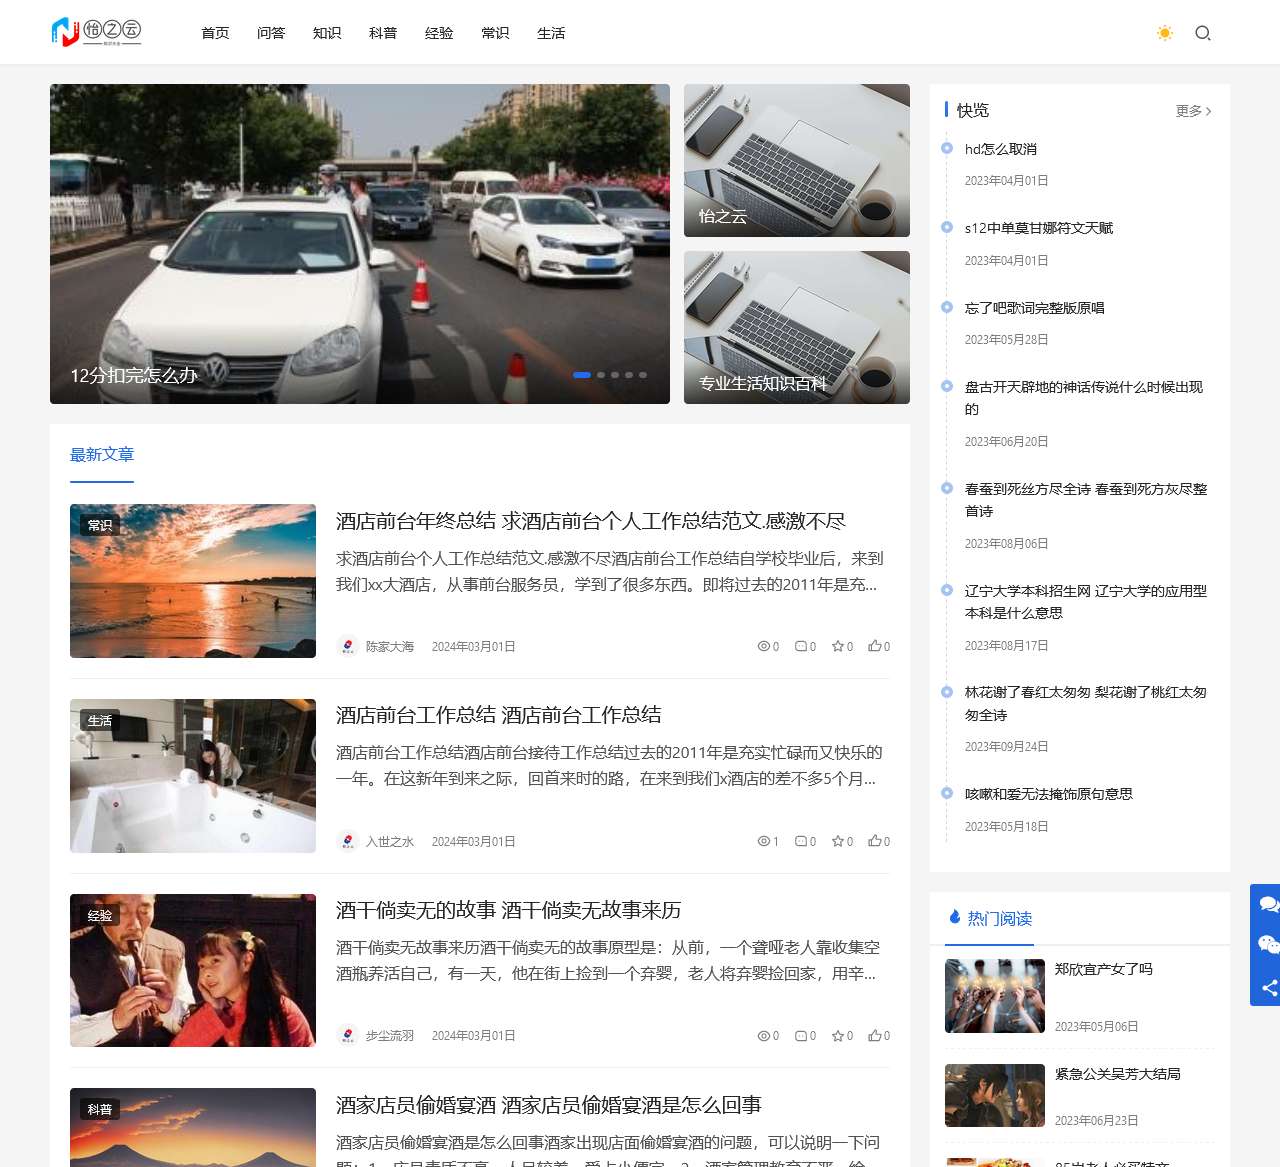Open the s12中单莫甘娜符文天赋 link

point(1039,228)
